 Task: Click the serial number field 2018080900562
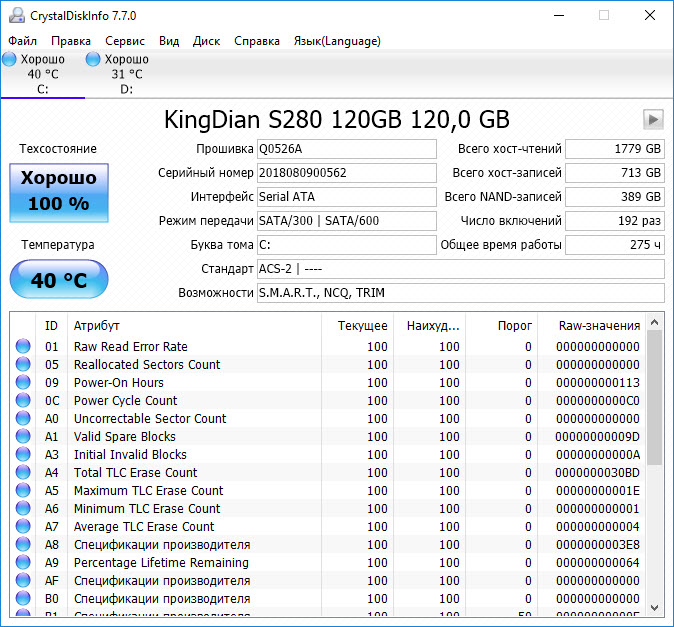click(x=346, y=173)
